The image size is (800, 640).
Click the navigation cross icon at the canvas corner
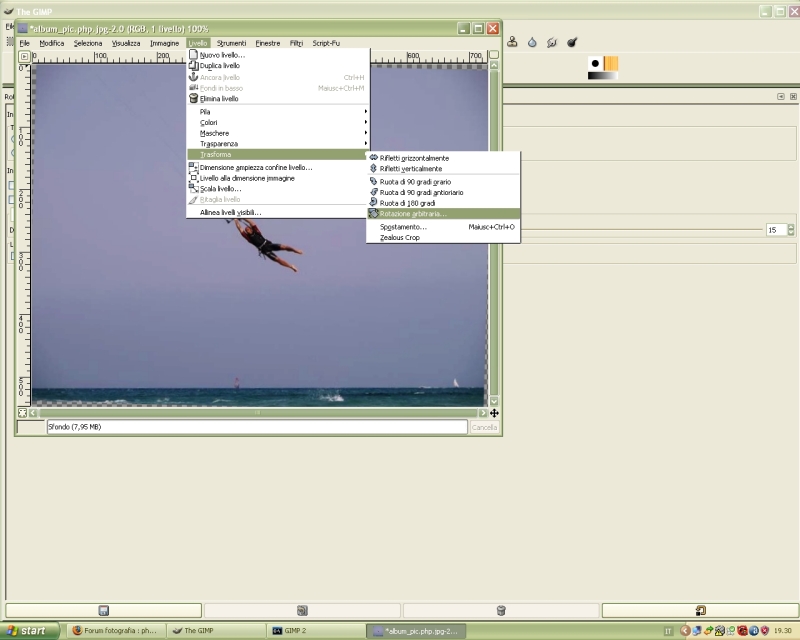(x=494, y=413)
